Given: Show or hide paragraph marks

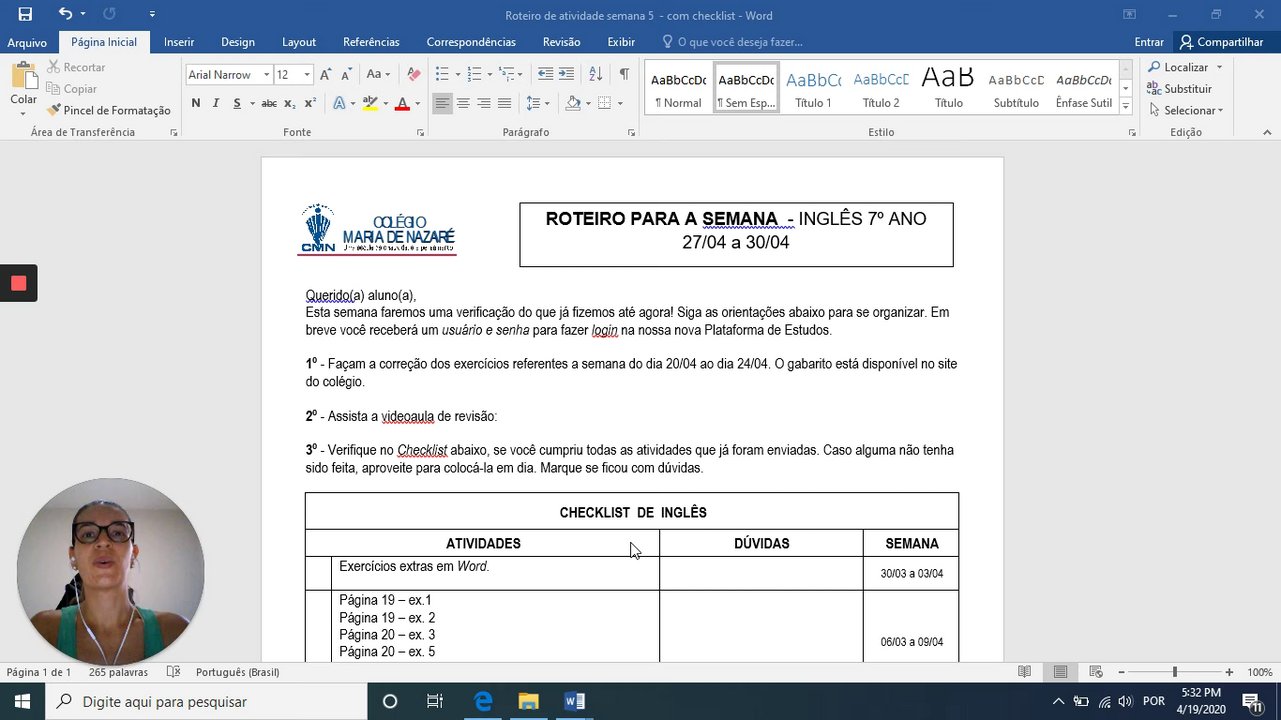Looking at the screenshot, I should click(x=624, y=75).
